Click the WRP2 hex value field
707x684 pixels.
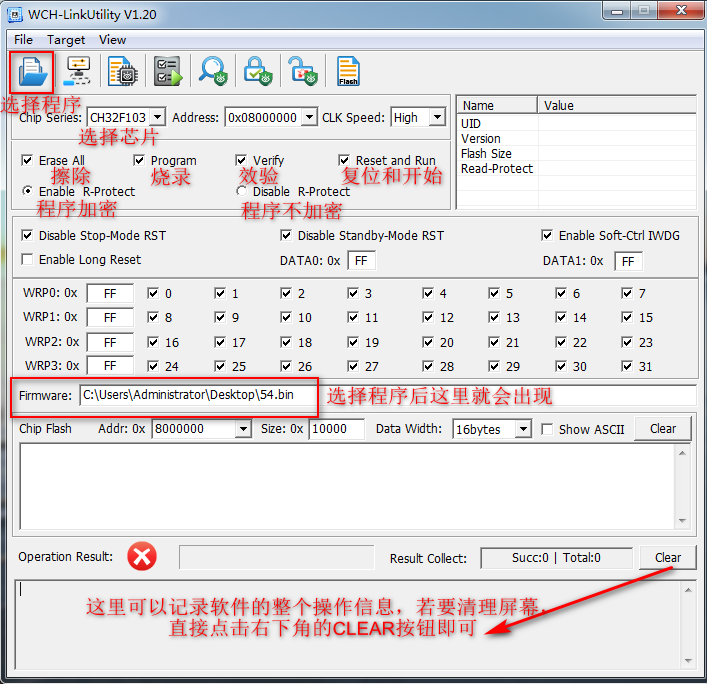coord(110,342)
